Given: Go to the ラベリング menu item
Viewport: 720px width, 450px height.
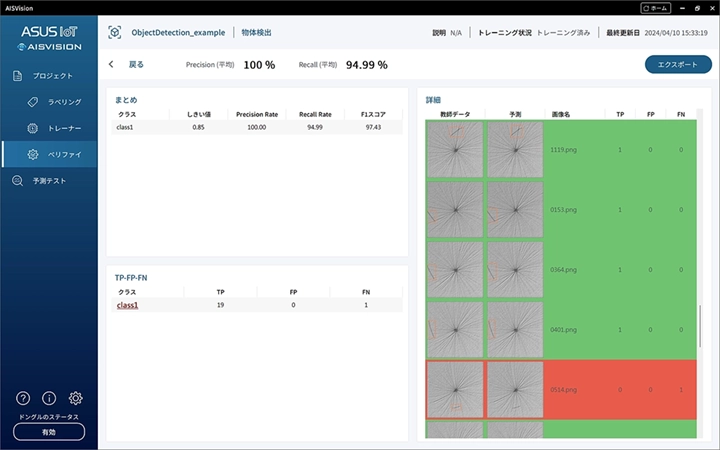Looking at the screenshot, I should click(x=65, y=102).
